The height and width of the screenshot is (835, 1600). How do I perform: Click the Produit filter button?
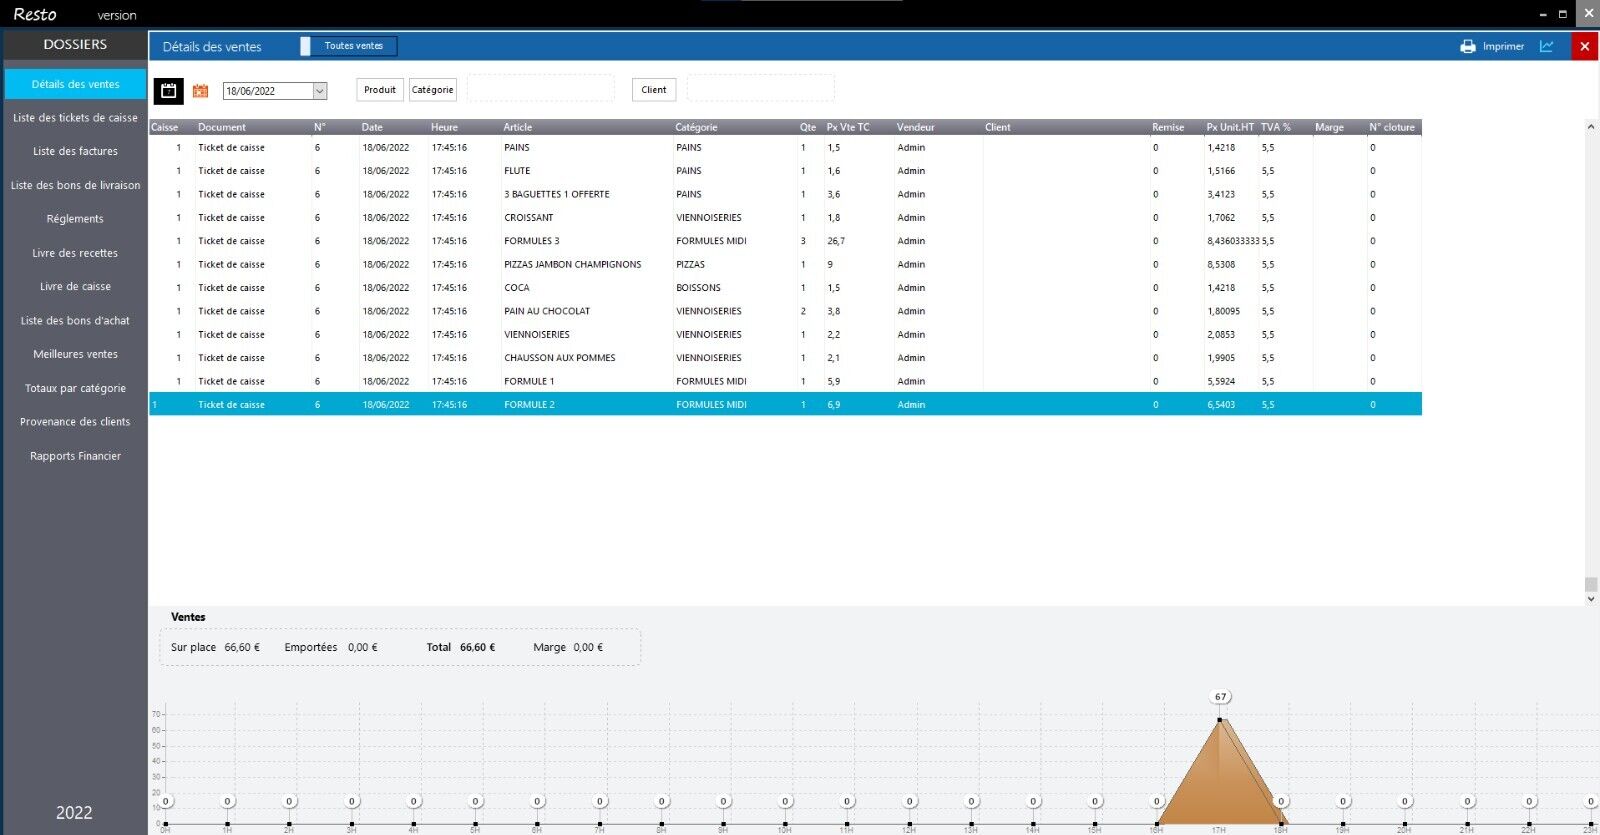379,90
